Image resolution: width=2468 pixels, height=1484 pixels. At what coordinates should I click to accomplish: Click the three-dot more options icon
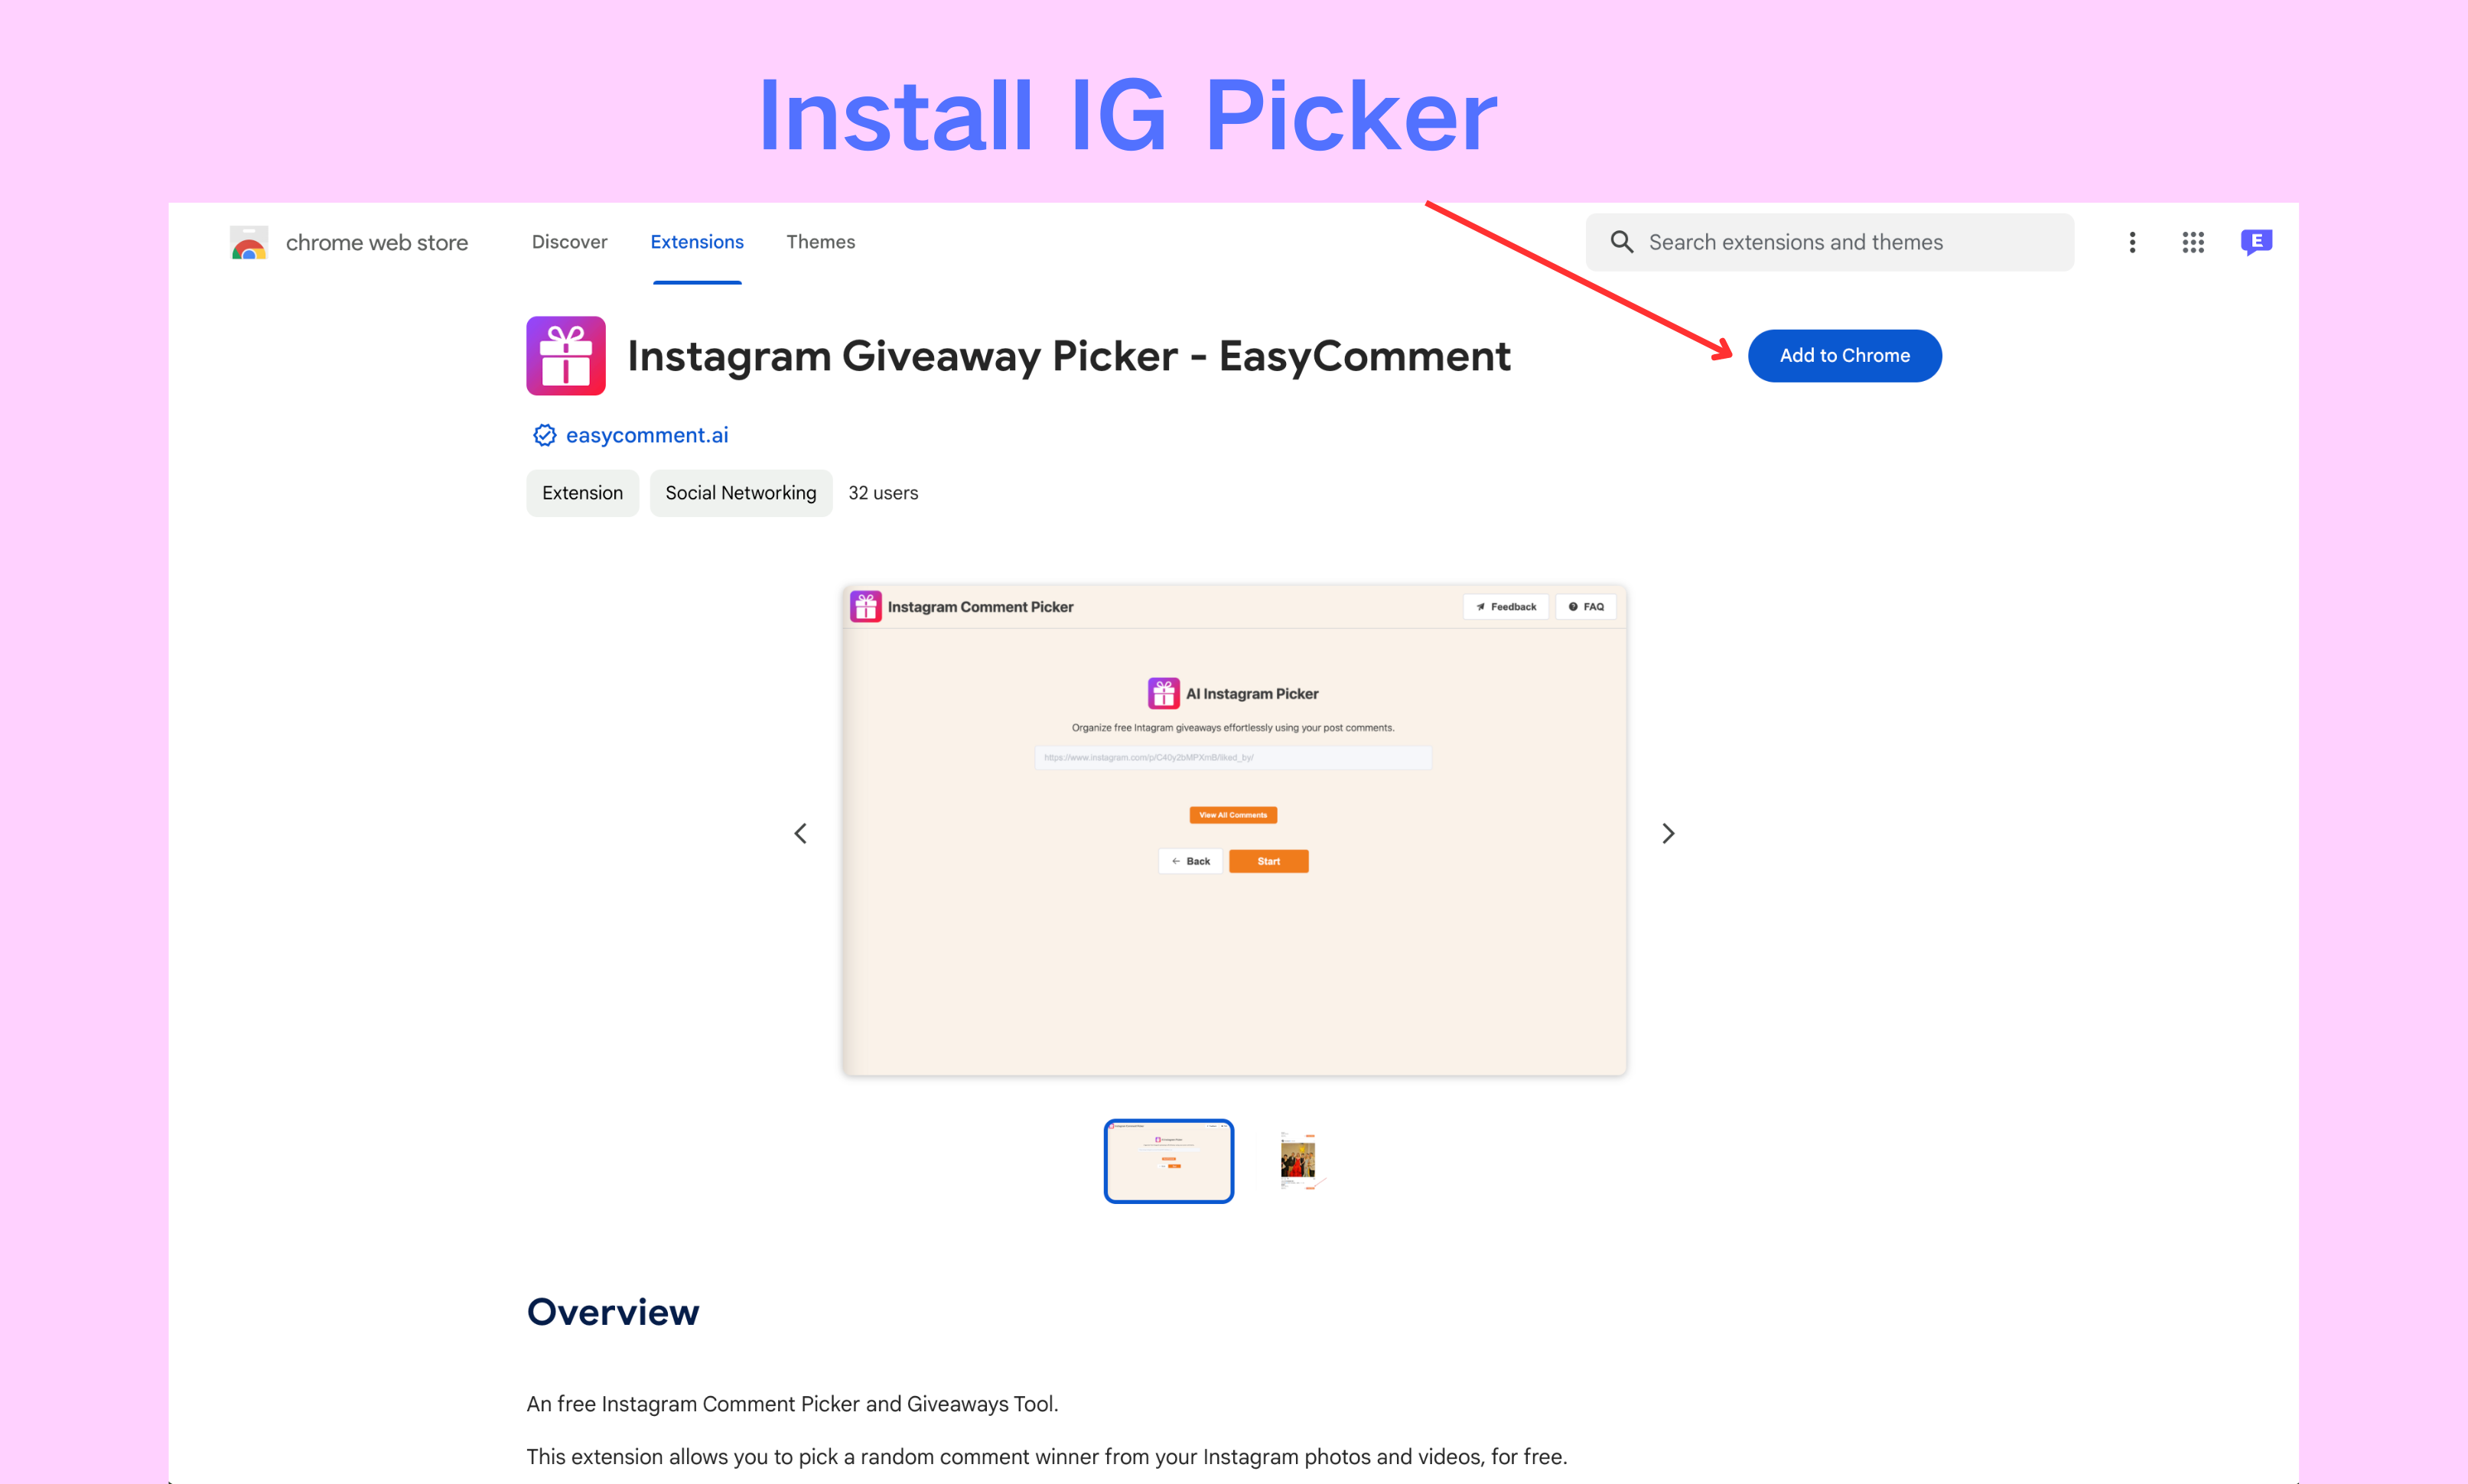[x=2131, y=242]
